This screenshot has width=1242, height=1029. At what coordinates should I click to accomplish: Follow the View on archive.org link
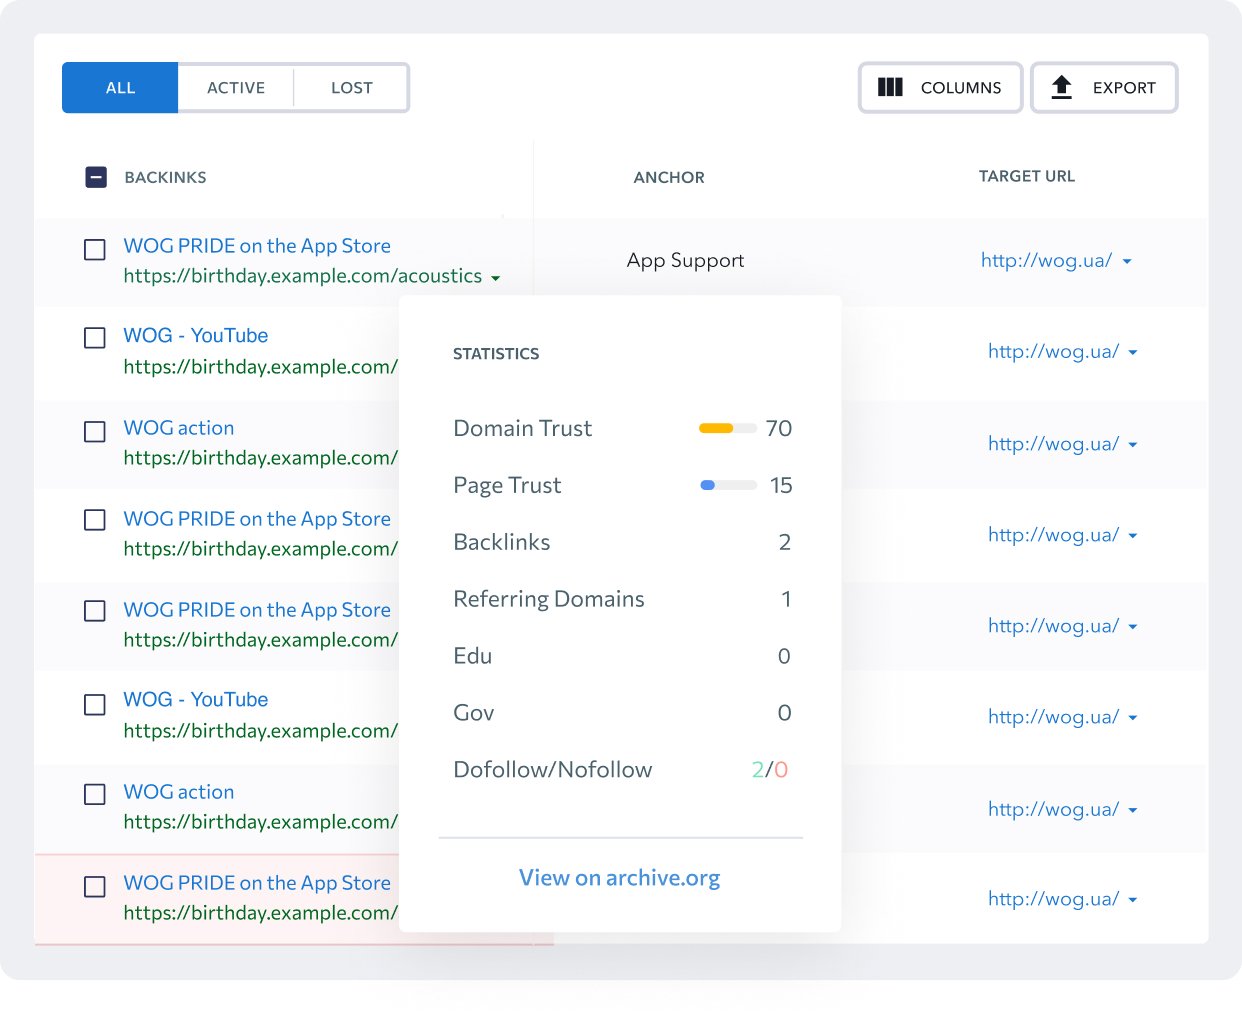(x=620, y=878)
